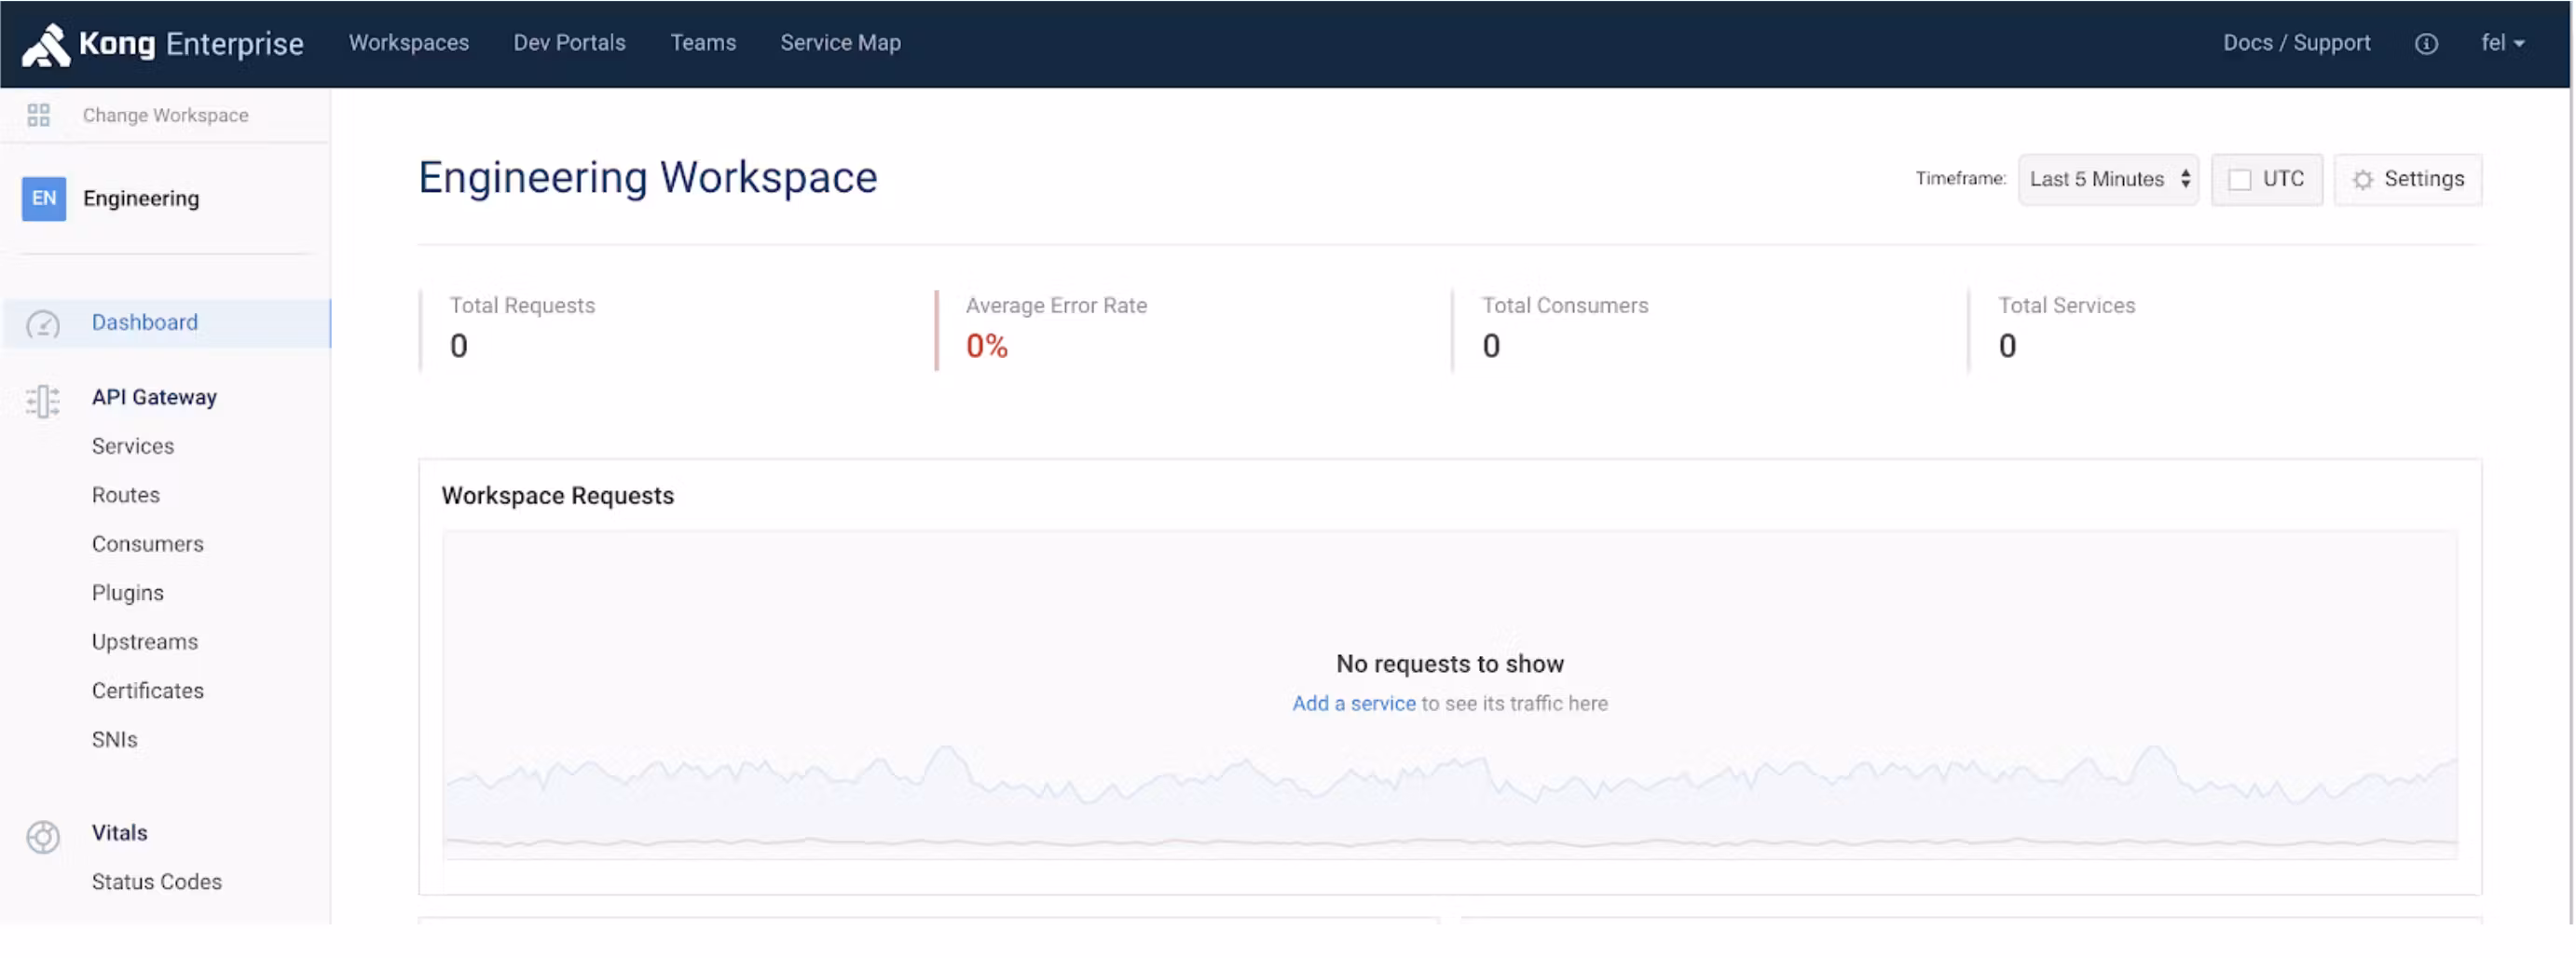Viewport: 2576px width, 958px height.
Task: Open the Docs / Support link
Action: [2296, 43]
